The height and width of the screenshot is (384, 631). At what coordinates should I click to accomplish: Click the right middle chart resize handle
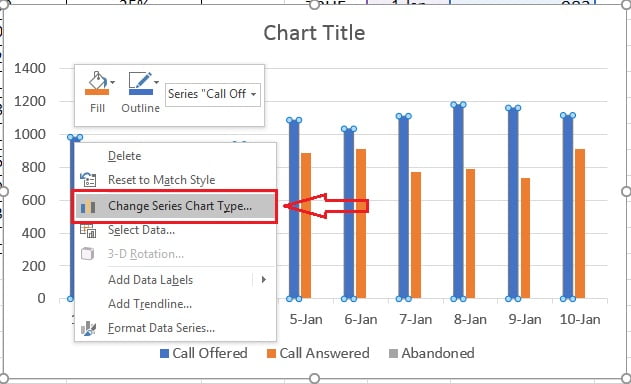tap(626, 191)
